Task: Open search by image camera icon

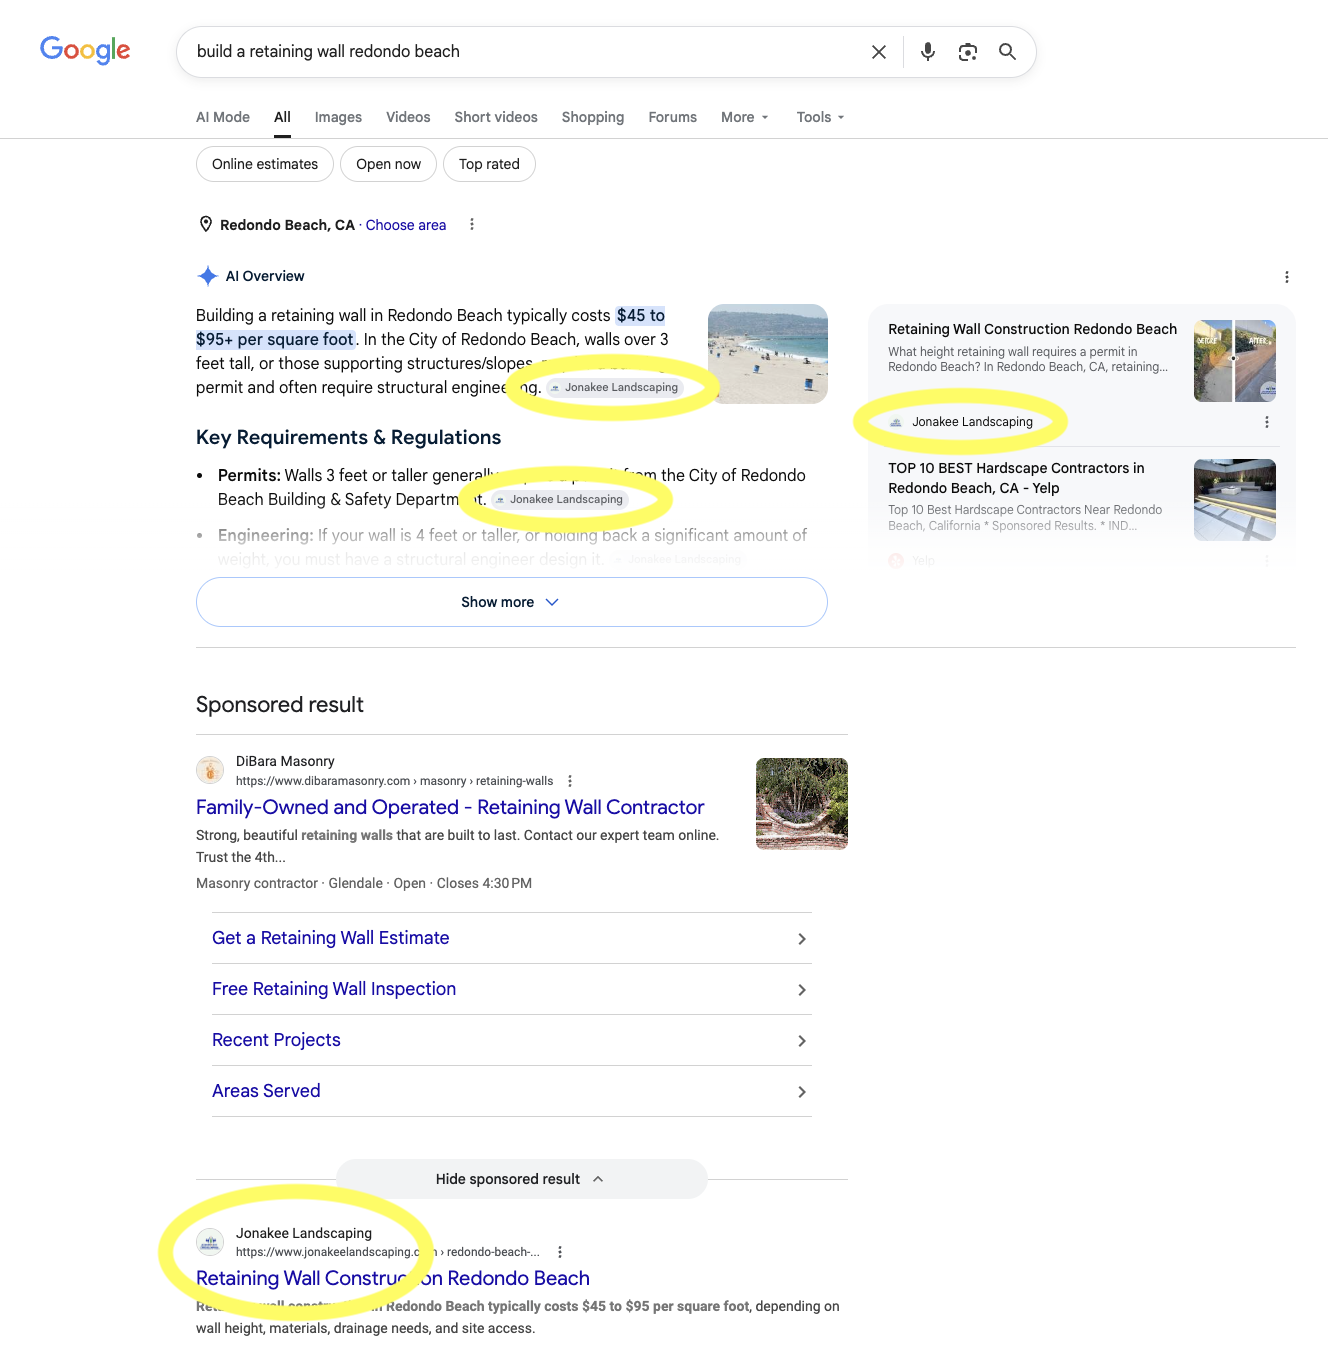Action: (968, 52)
